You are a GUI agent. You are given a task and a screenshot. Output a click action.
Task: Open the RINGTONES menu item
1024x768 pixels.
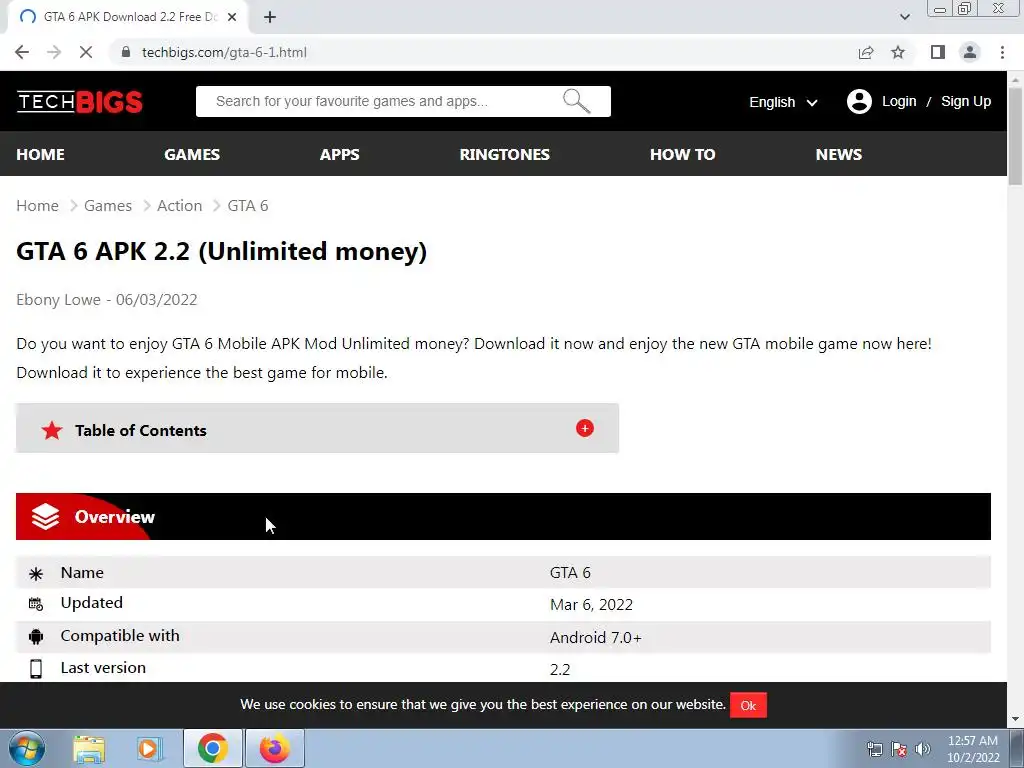504,154
